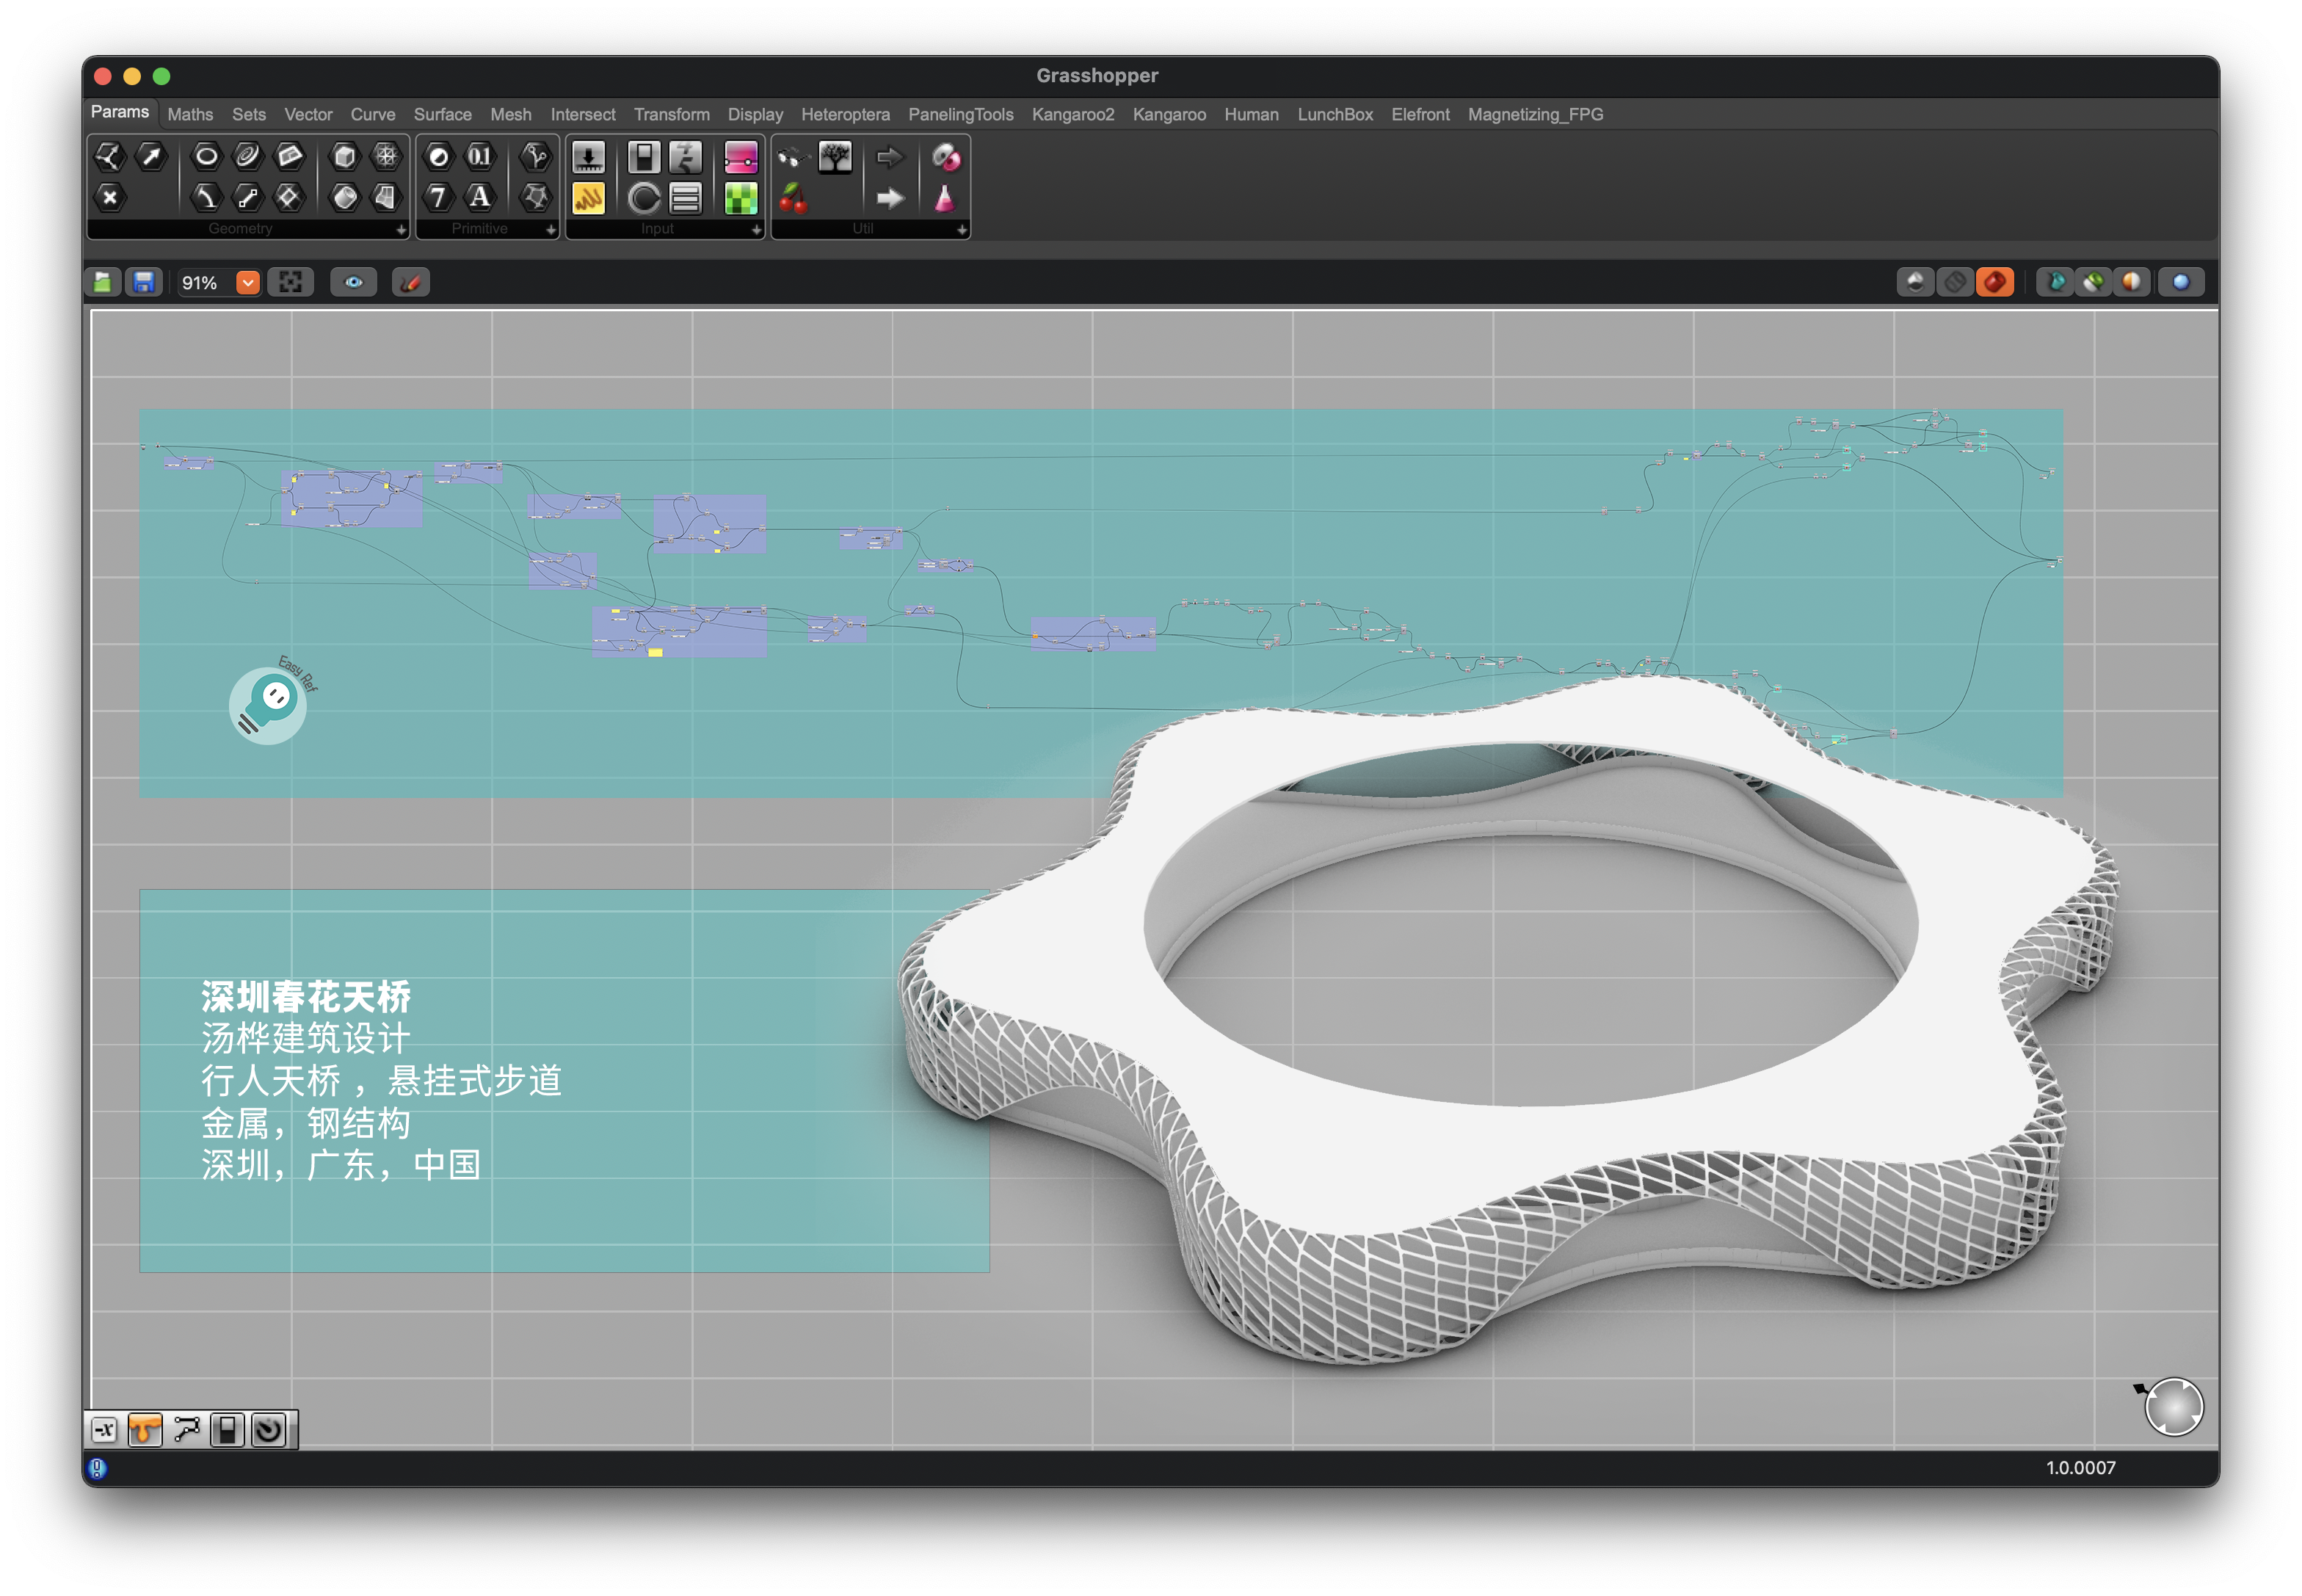The image size is (2302, 1596).
Task: Click zoom extents frame button
Action: pos(291,283)
